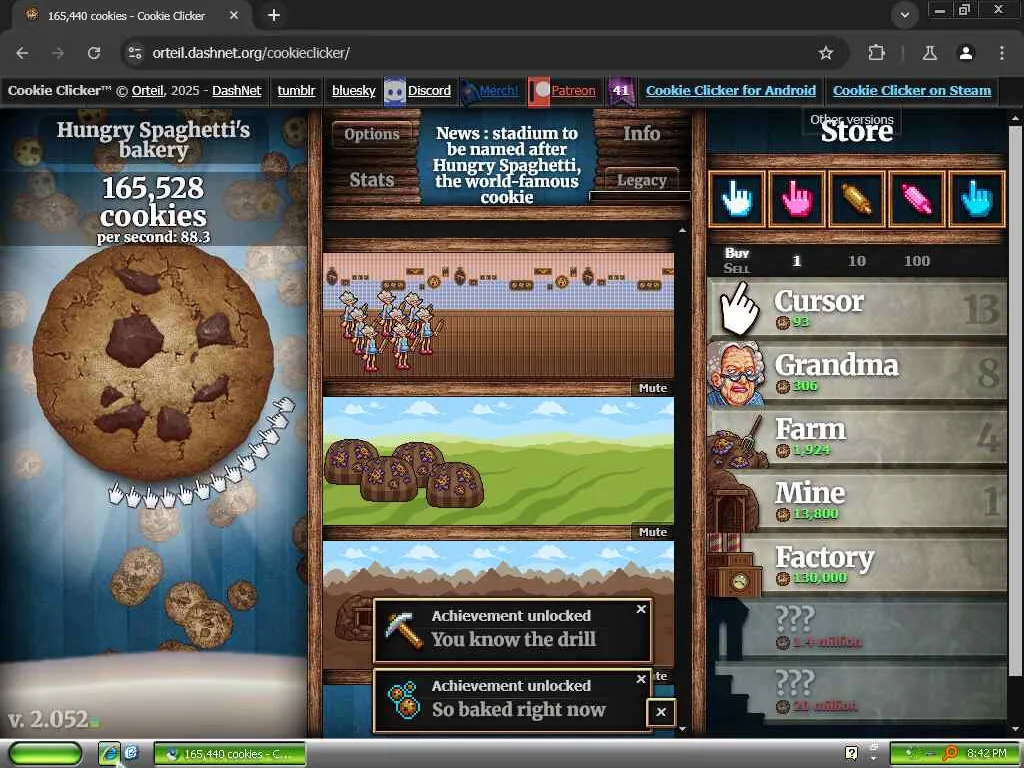
Task: Reload the page
Action: pos(94,53)
